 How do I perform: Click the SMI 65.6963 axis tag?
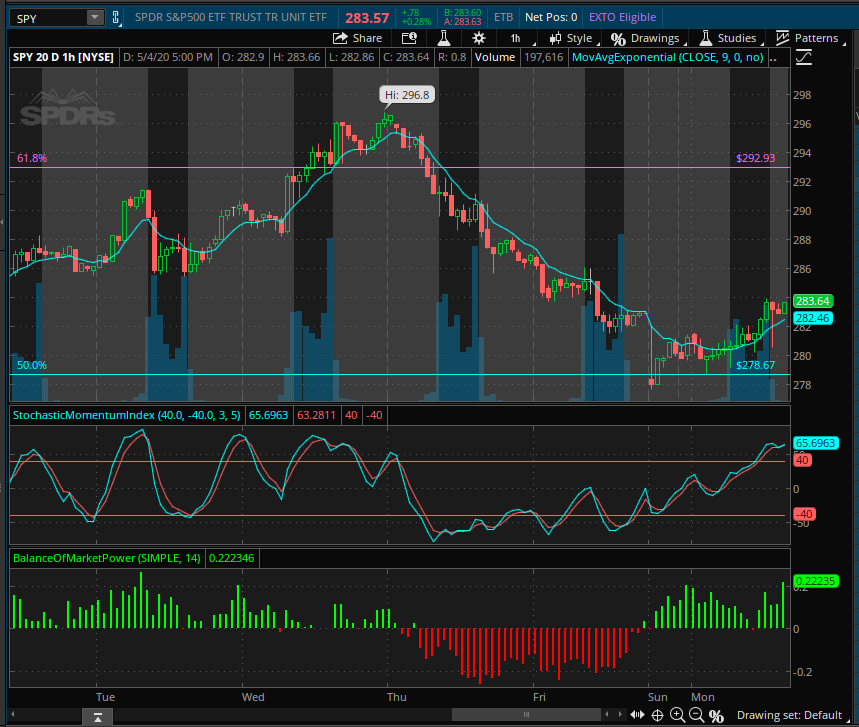(x=816, y=443)
